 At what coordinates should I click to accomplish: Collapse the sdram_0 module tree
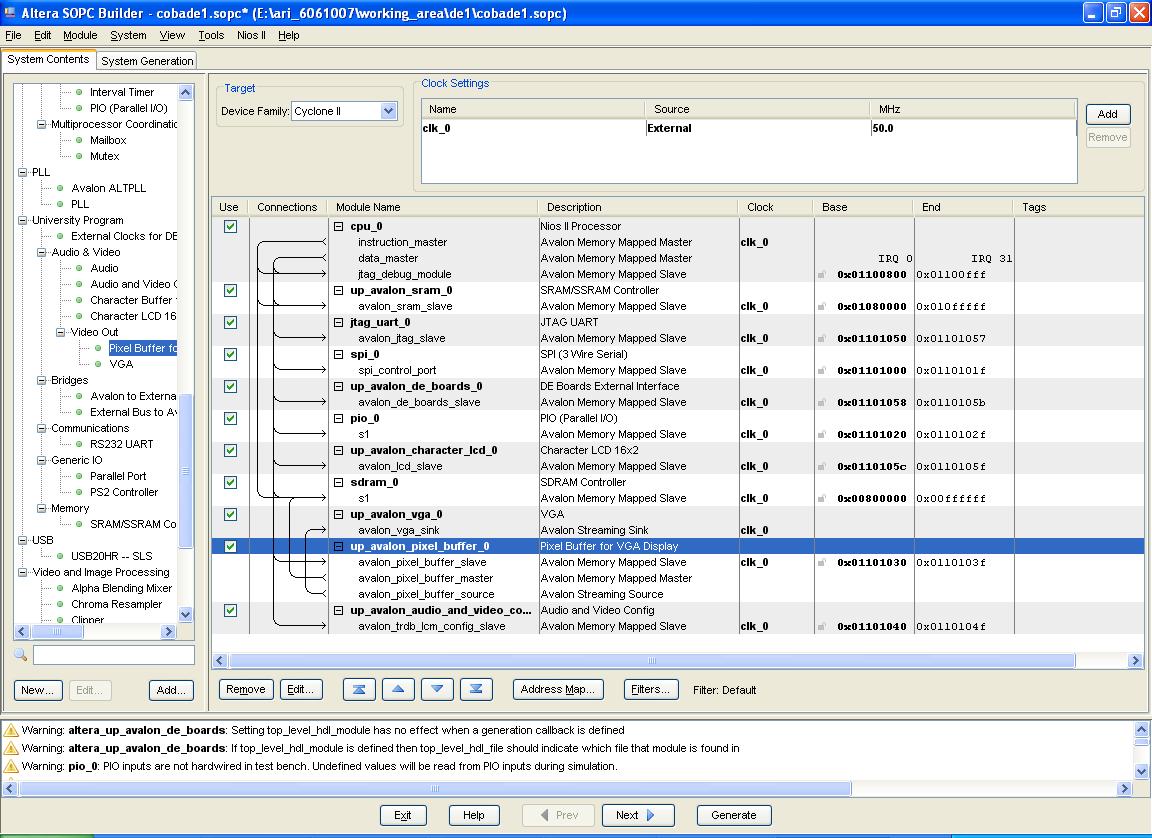(339, 483)
